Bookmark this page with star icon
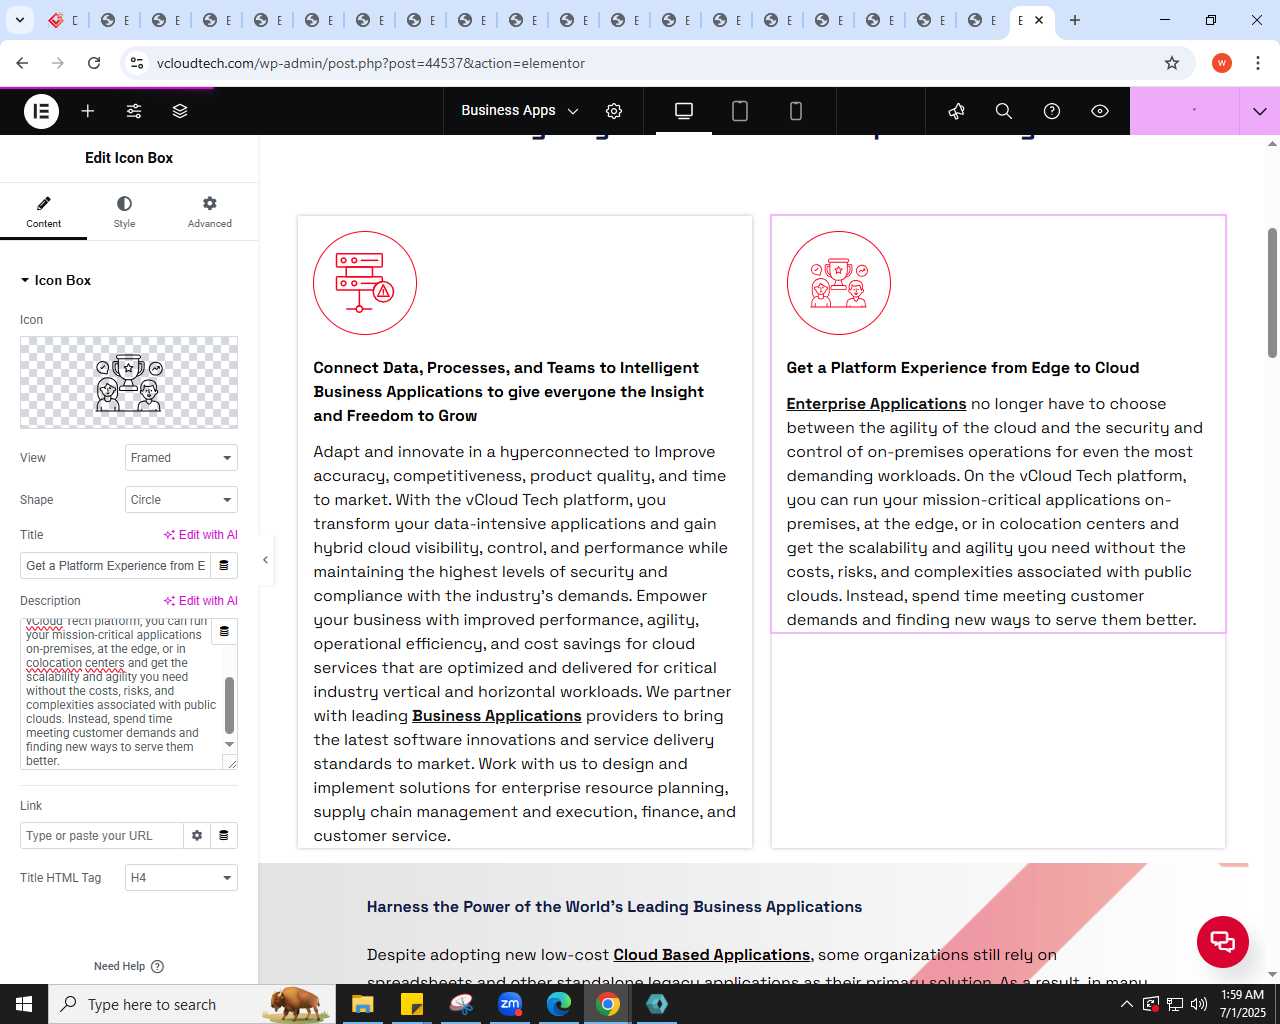Image resolution: width=1280 pixels, height=1024 pixels. (x=1172, y=63)
